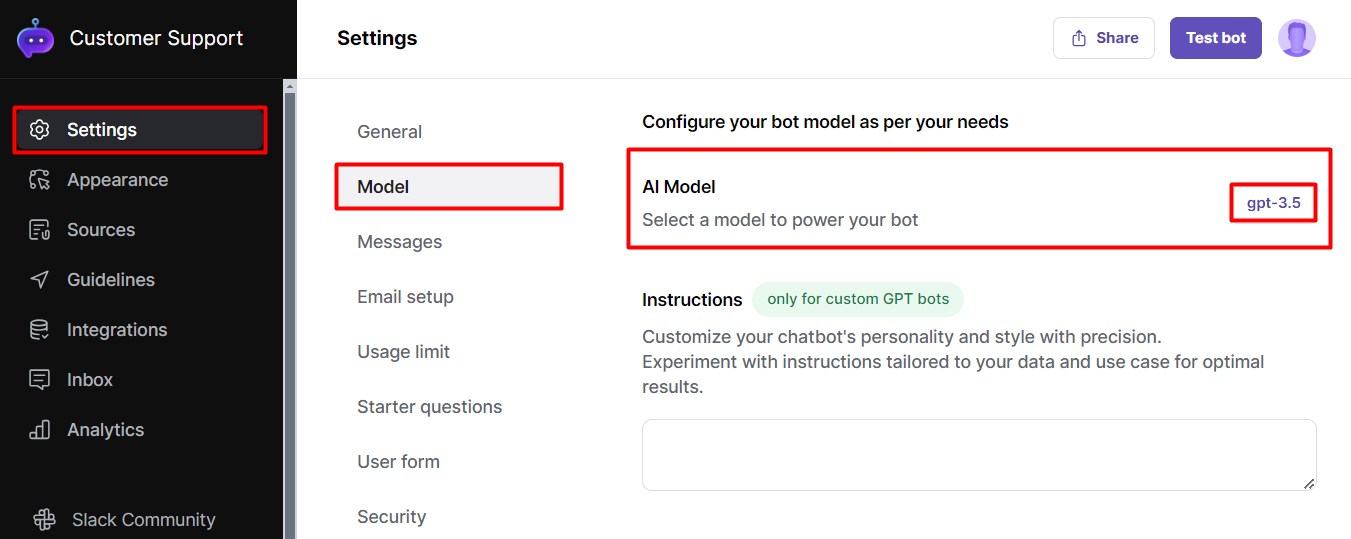Open the Email setup tab
This screenshot has width=1351, height=539.
click(405, 297)
